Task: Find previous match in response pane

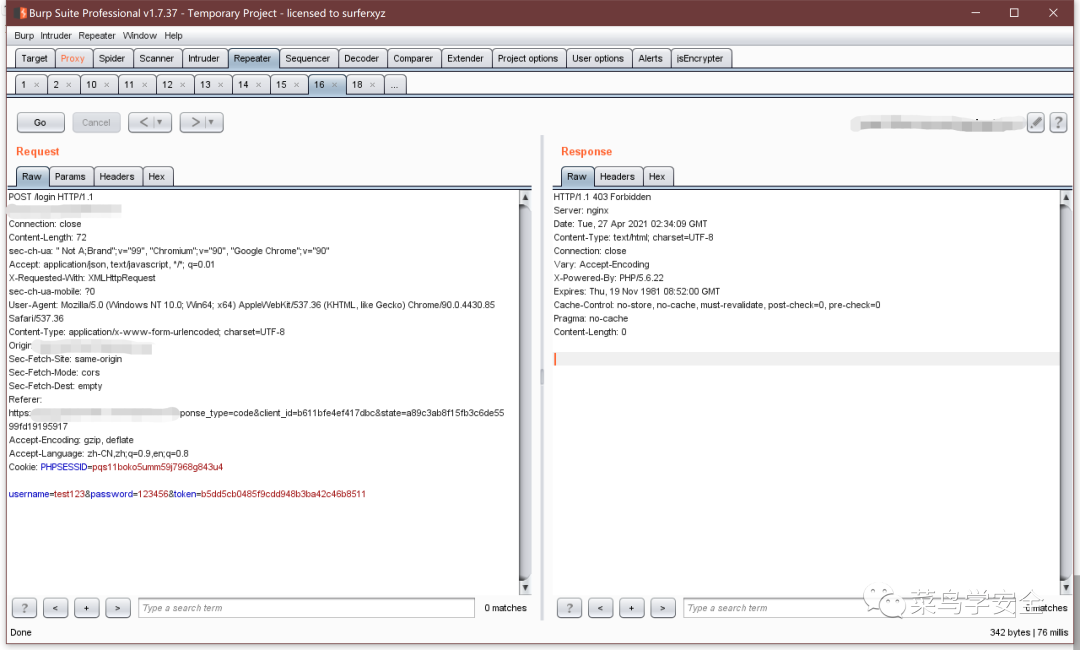Action: pyautogui.click(x=601, y=608)
